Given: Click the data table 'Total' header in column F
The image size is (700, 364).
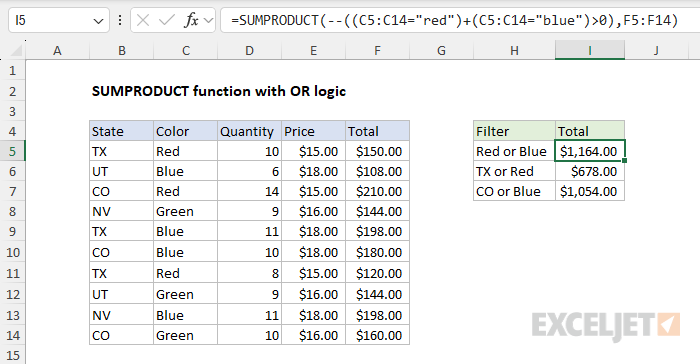Looking at the screenshot, I should (x=377, y=131).
